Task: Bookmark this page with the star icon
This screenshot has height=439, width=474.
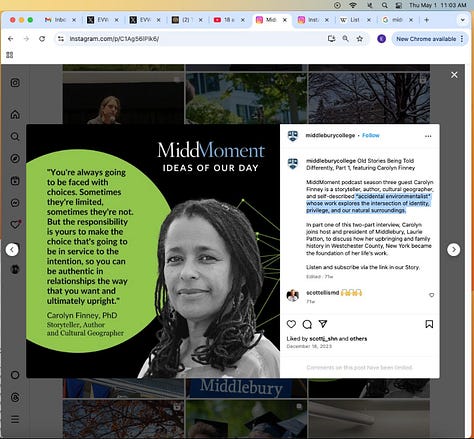Action: 360,39
